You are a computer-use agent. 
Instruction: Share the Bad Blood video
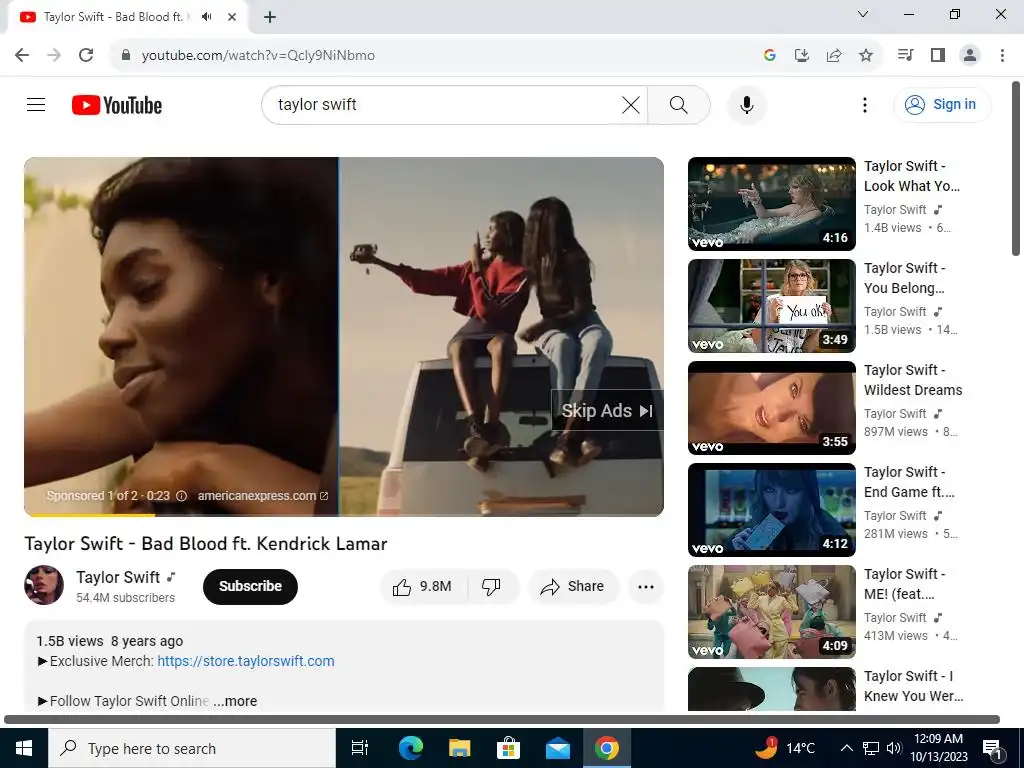pos(573,586)
